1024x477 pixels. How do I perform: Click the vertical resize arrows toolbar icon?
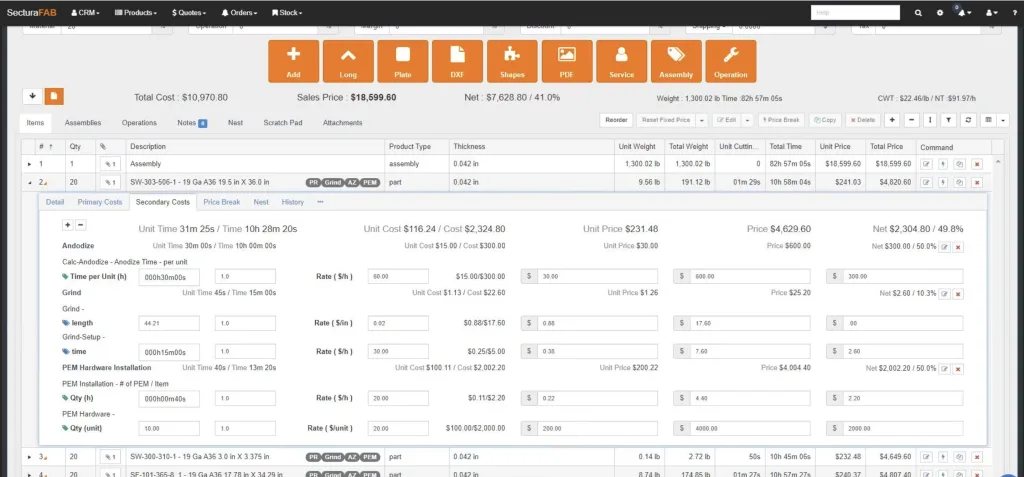pyautogui.click(x=930, y=120)
